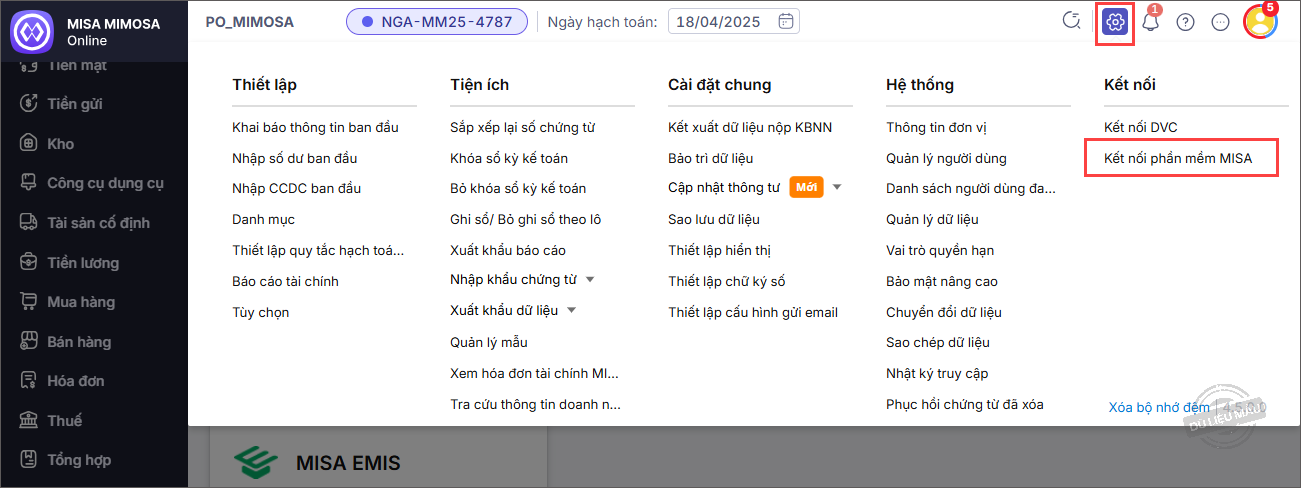Image resolution: width=1301 pixels, height=488 pixels.
Task: Open Vai trò quyền hạn
Action: [x=940, y=250]
